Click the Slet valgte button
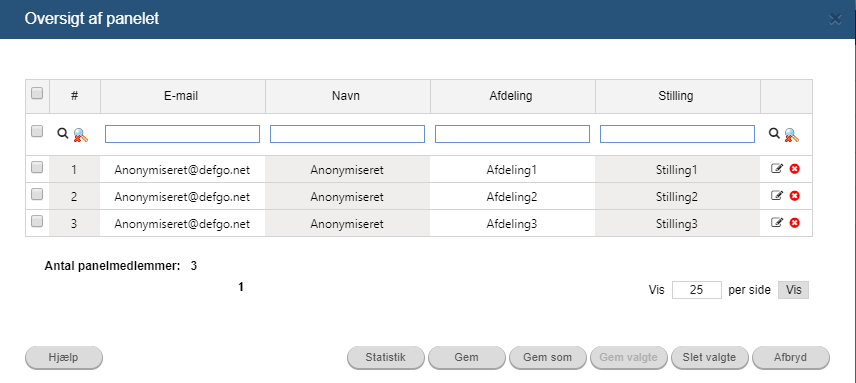Image resolution: width=856 pixels, height=383 pixels. (x=709, y=358)
